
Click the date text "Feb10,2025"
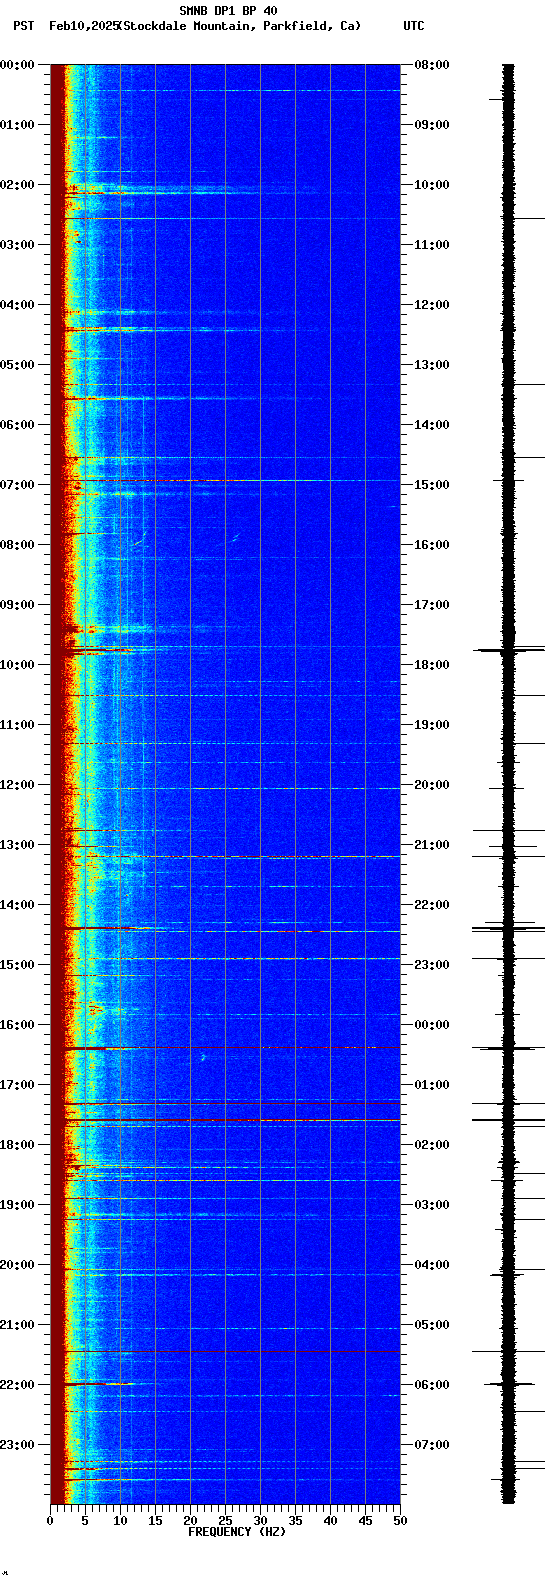point(83,26)
